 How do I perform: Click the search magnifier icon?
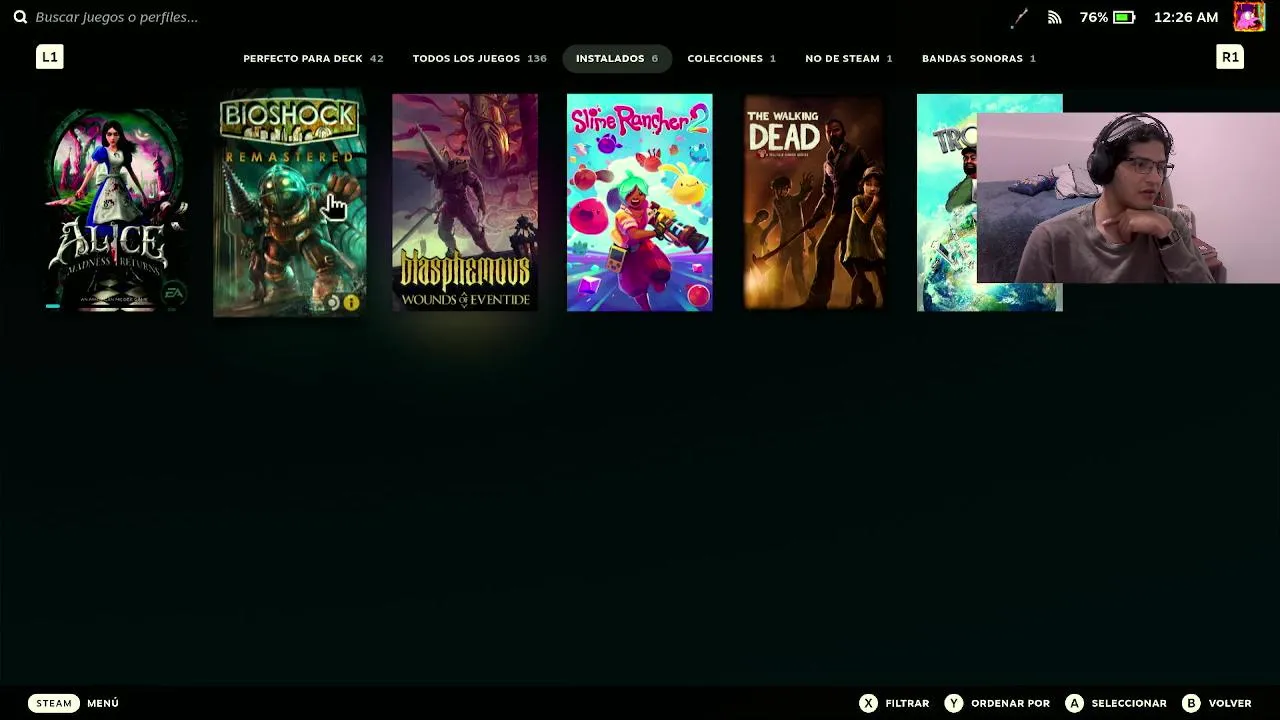point(20,17)
